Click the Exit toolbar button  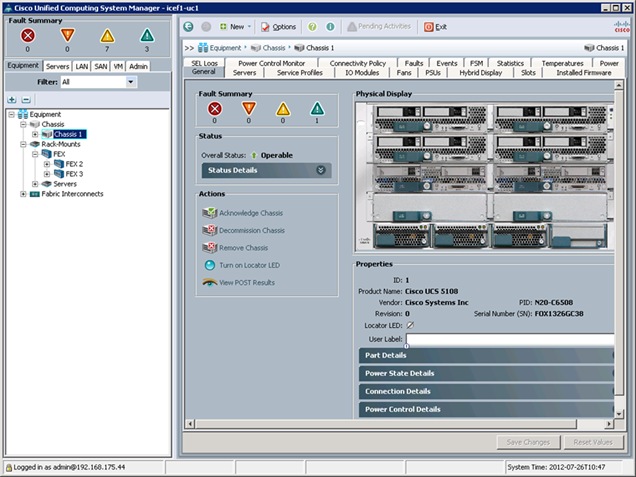pos(435,27)
